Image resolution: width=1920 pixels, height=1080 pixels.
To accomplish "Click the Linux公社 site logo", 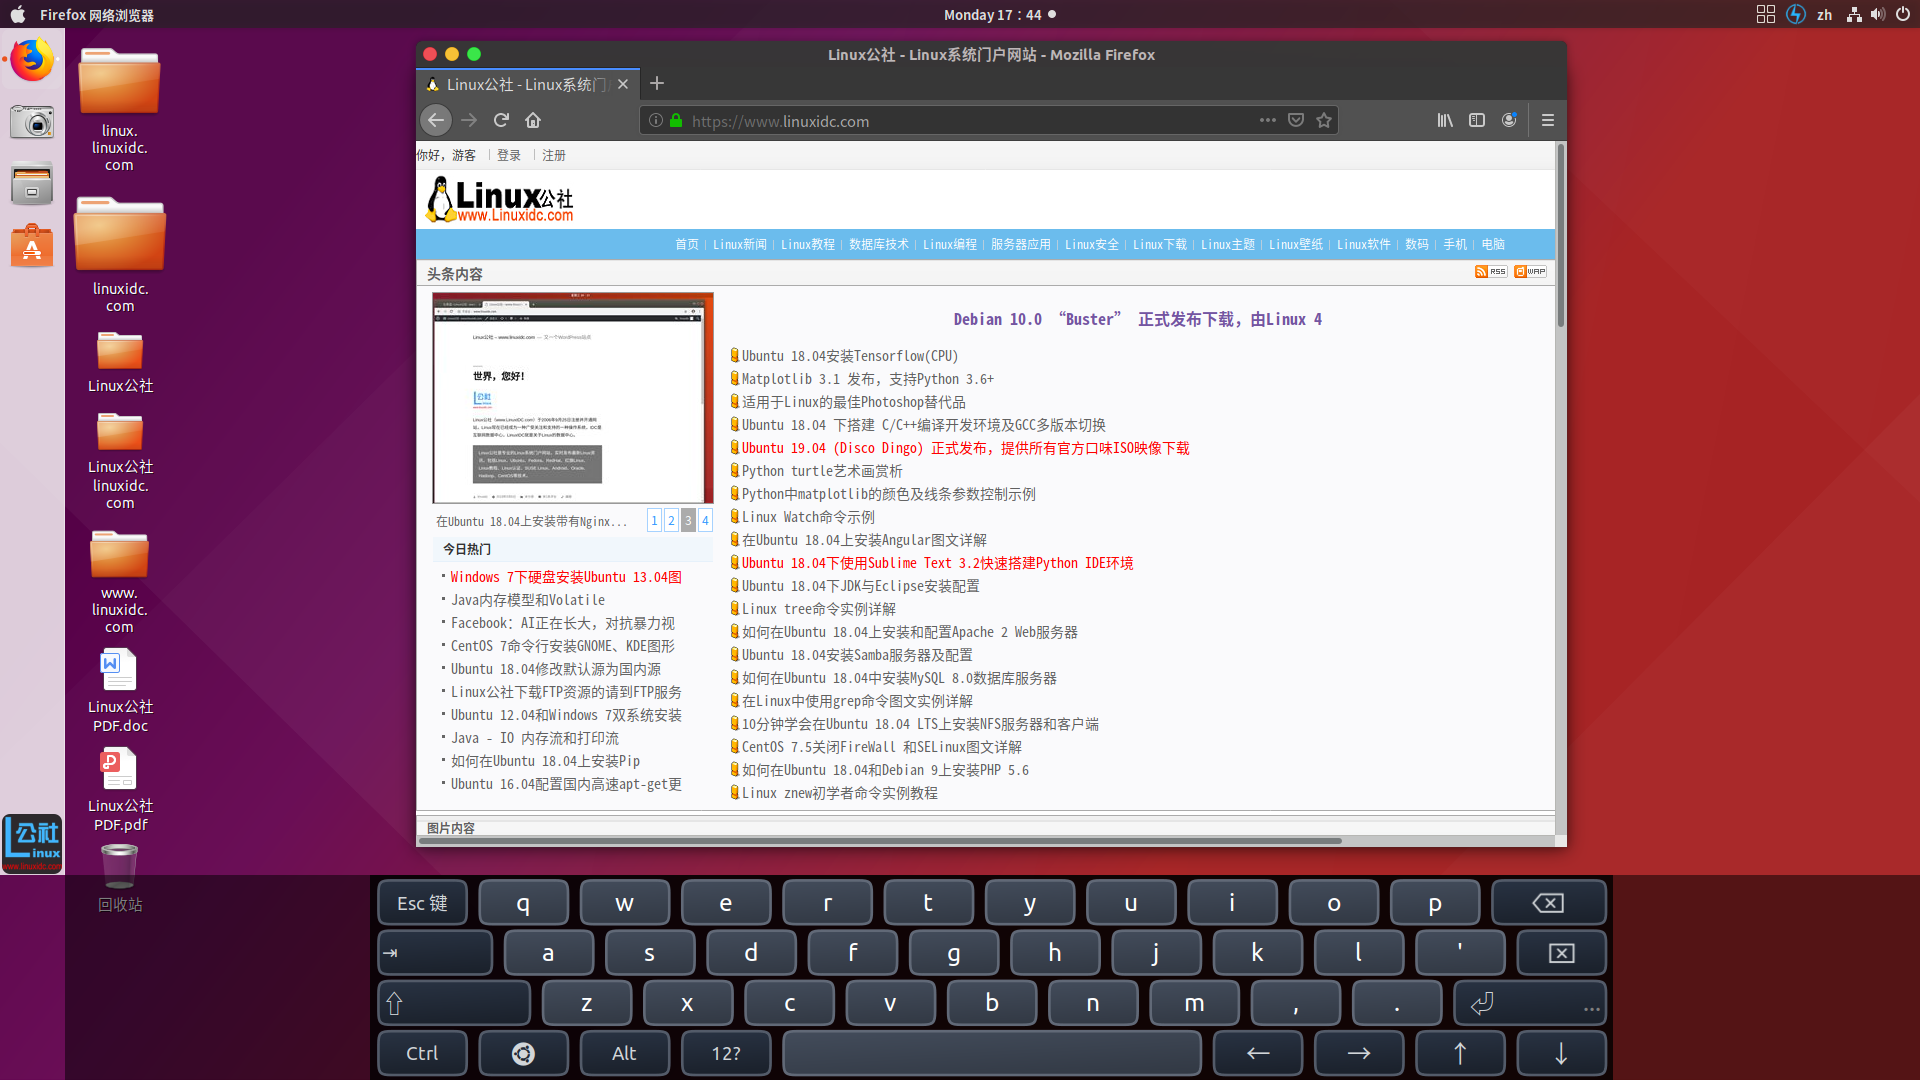I will coord(500,199).
